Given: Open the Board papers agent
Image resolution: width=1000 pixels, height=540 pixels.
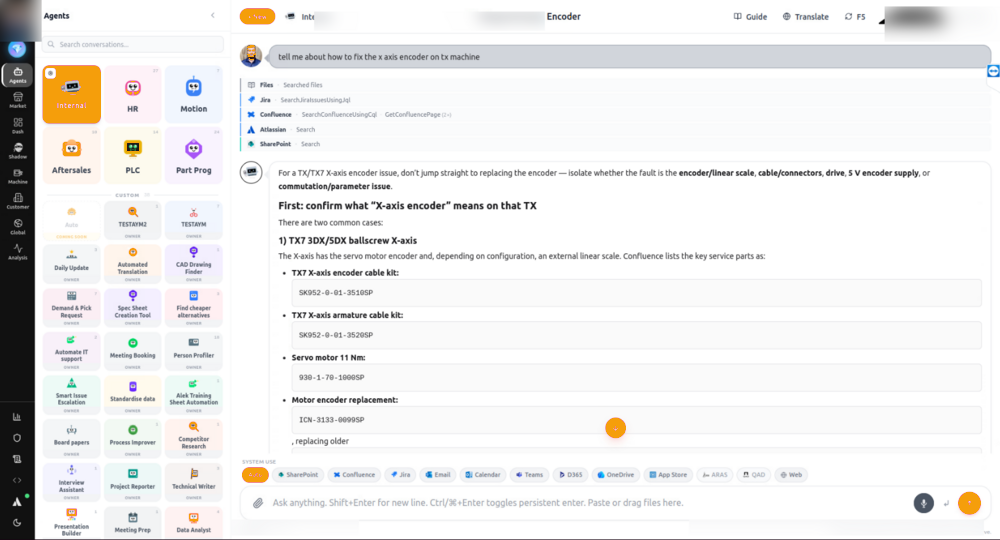Looking at the screenshot, I should pos(71,439).
